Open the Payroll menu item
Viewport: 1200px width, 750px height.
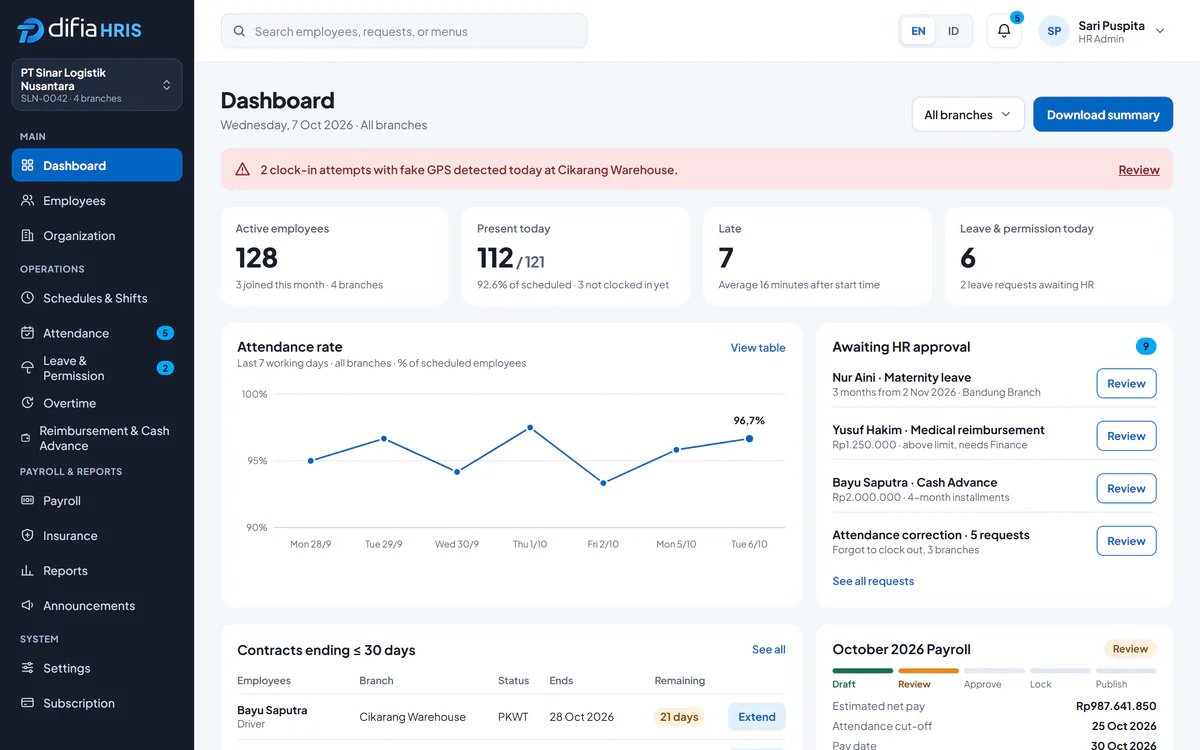pyautogui.click(x=97, y=501)
